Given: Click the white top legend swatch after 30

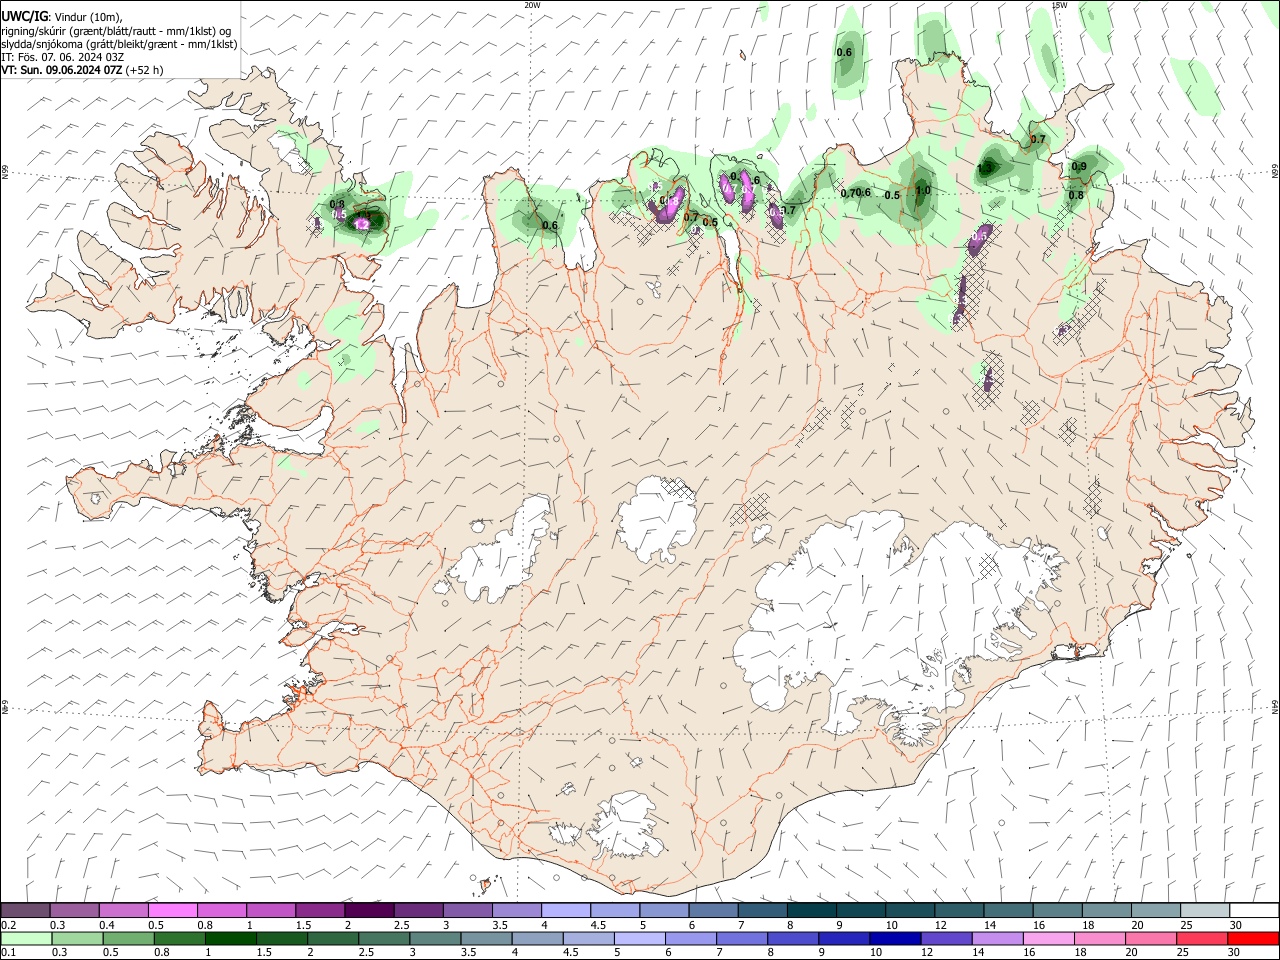Looking at the screenshot, I should 1254,910.
